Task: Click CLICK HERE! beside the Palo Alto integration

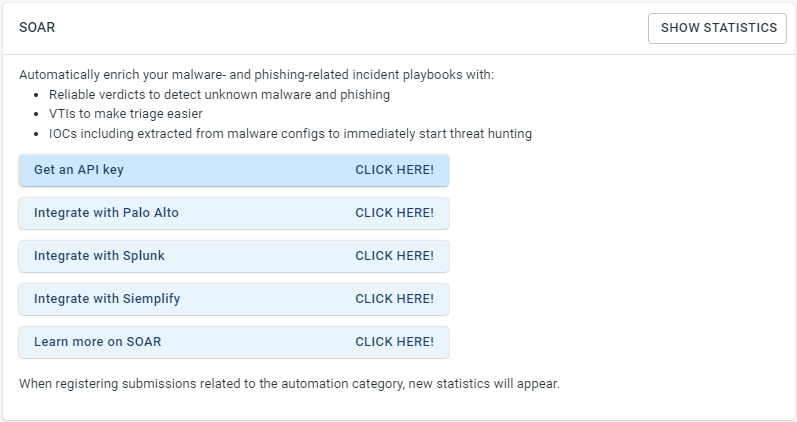Action: pos(394,213)
